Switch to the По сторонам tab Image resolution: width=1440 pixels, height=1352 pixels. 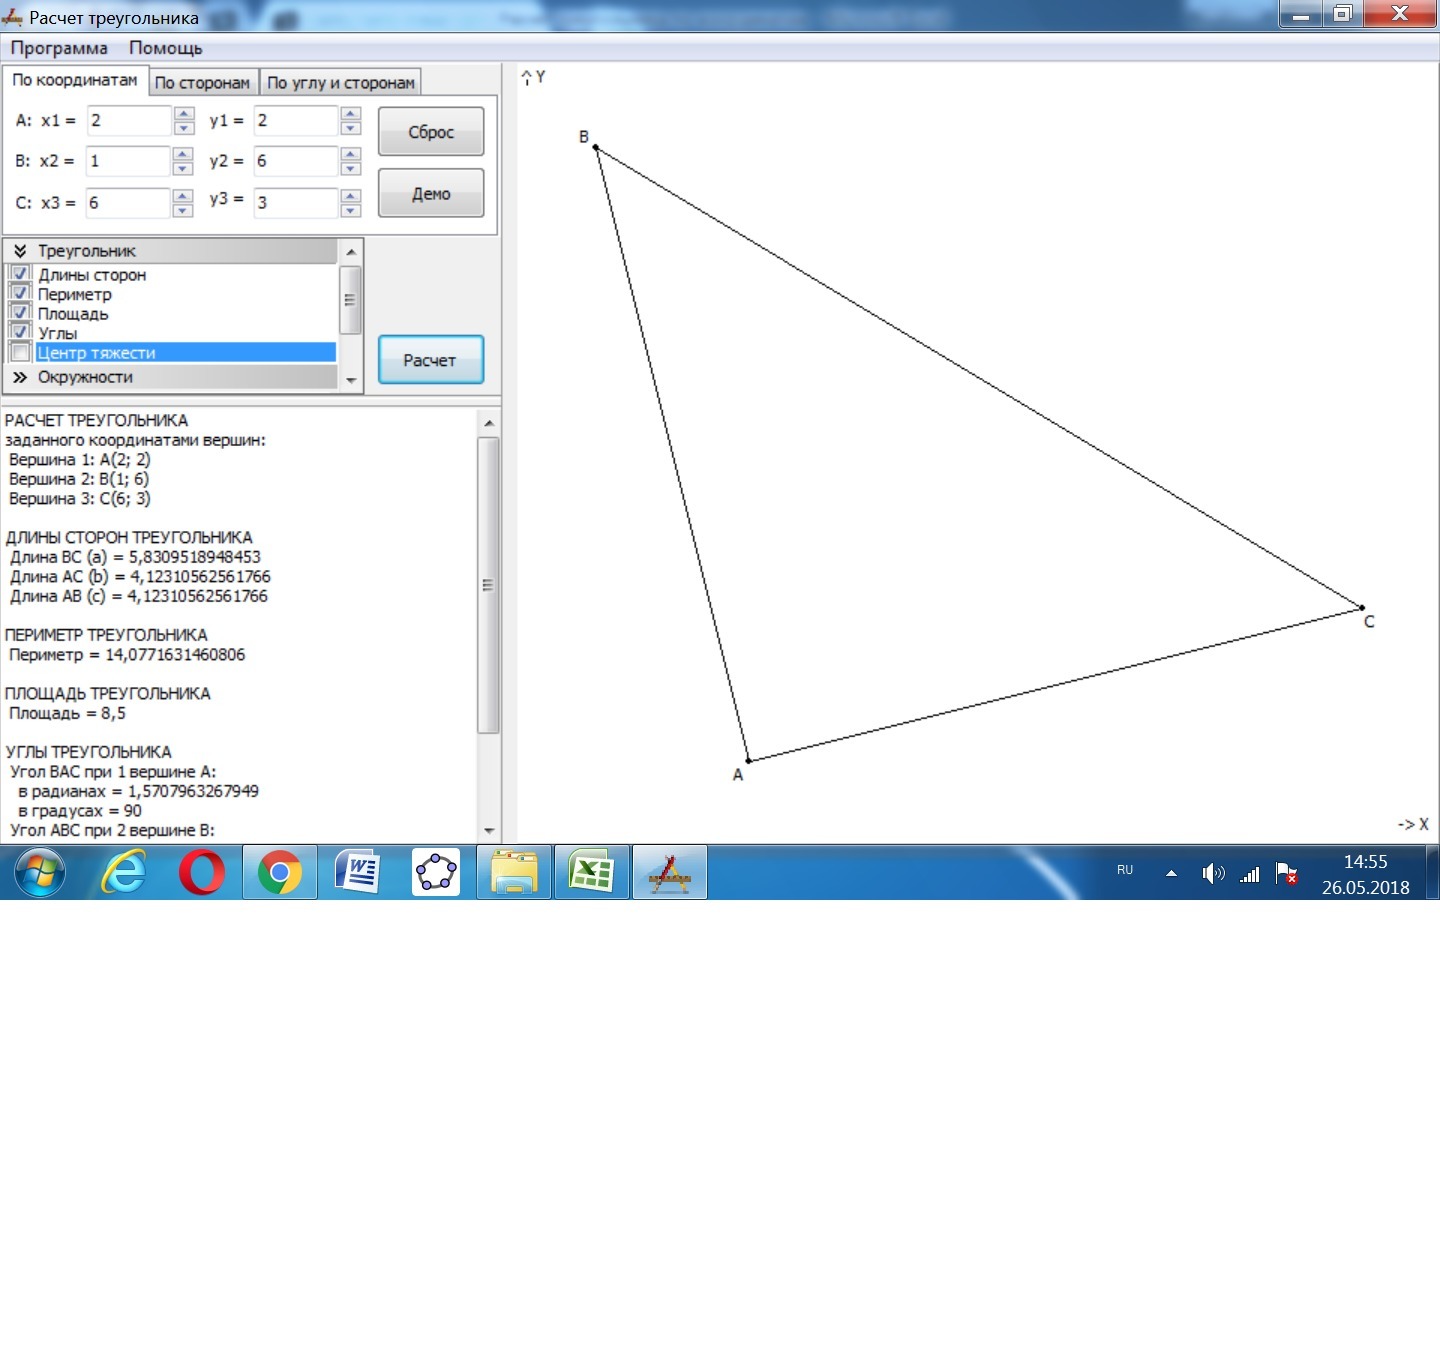click(202, 83)
